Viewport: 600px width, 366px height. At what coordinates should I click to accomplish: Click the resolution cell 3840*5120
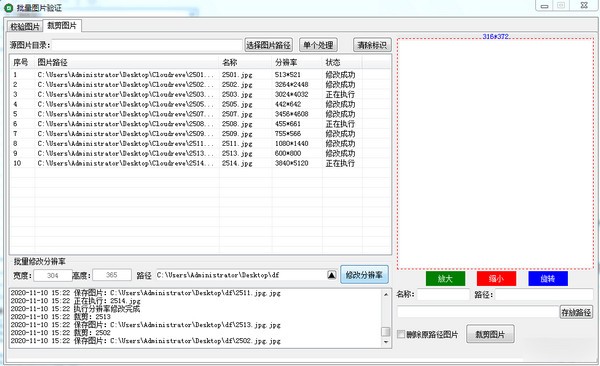[x=292, y=163]
